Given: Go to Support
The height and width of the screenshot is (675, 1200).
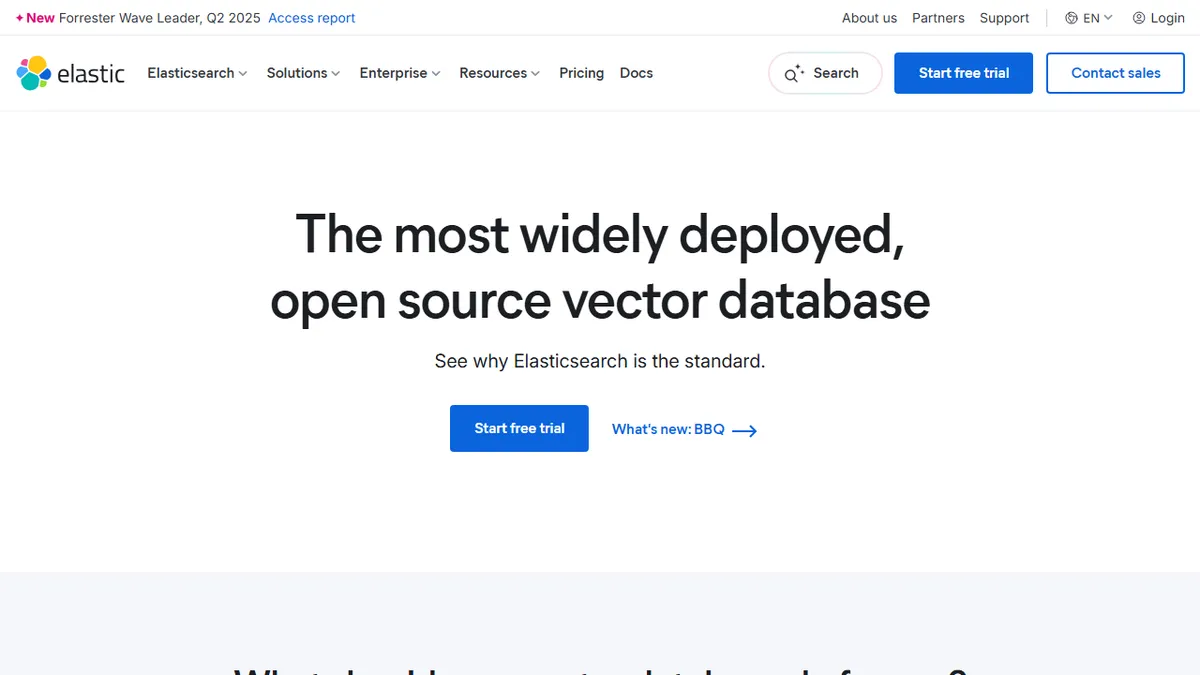Looking at the screenshot, I should click(x=1004, y=18).
